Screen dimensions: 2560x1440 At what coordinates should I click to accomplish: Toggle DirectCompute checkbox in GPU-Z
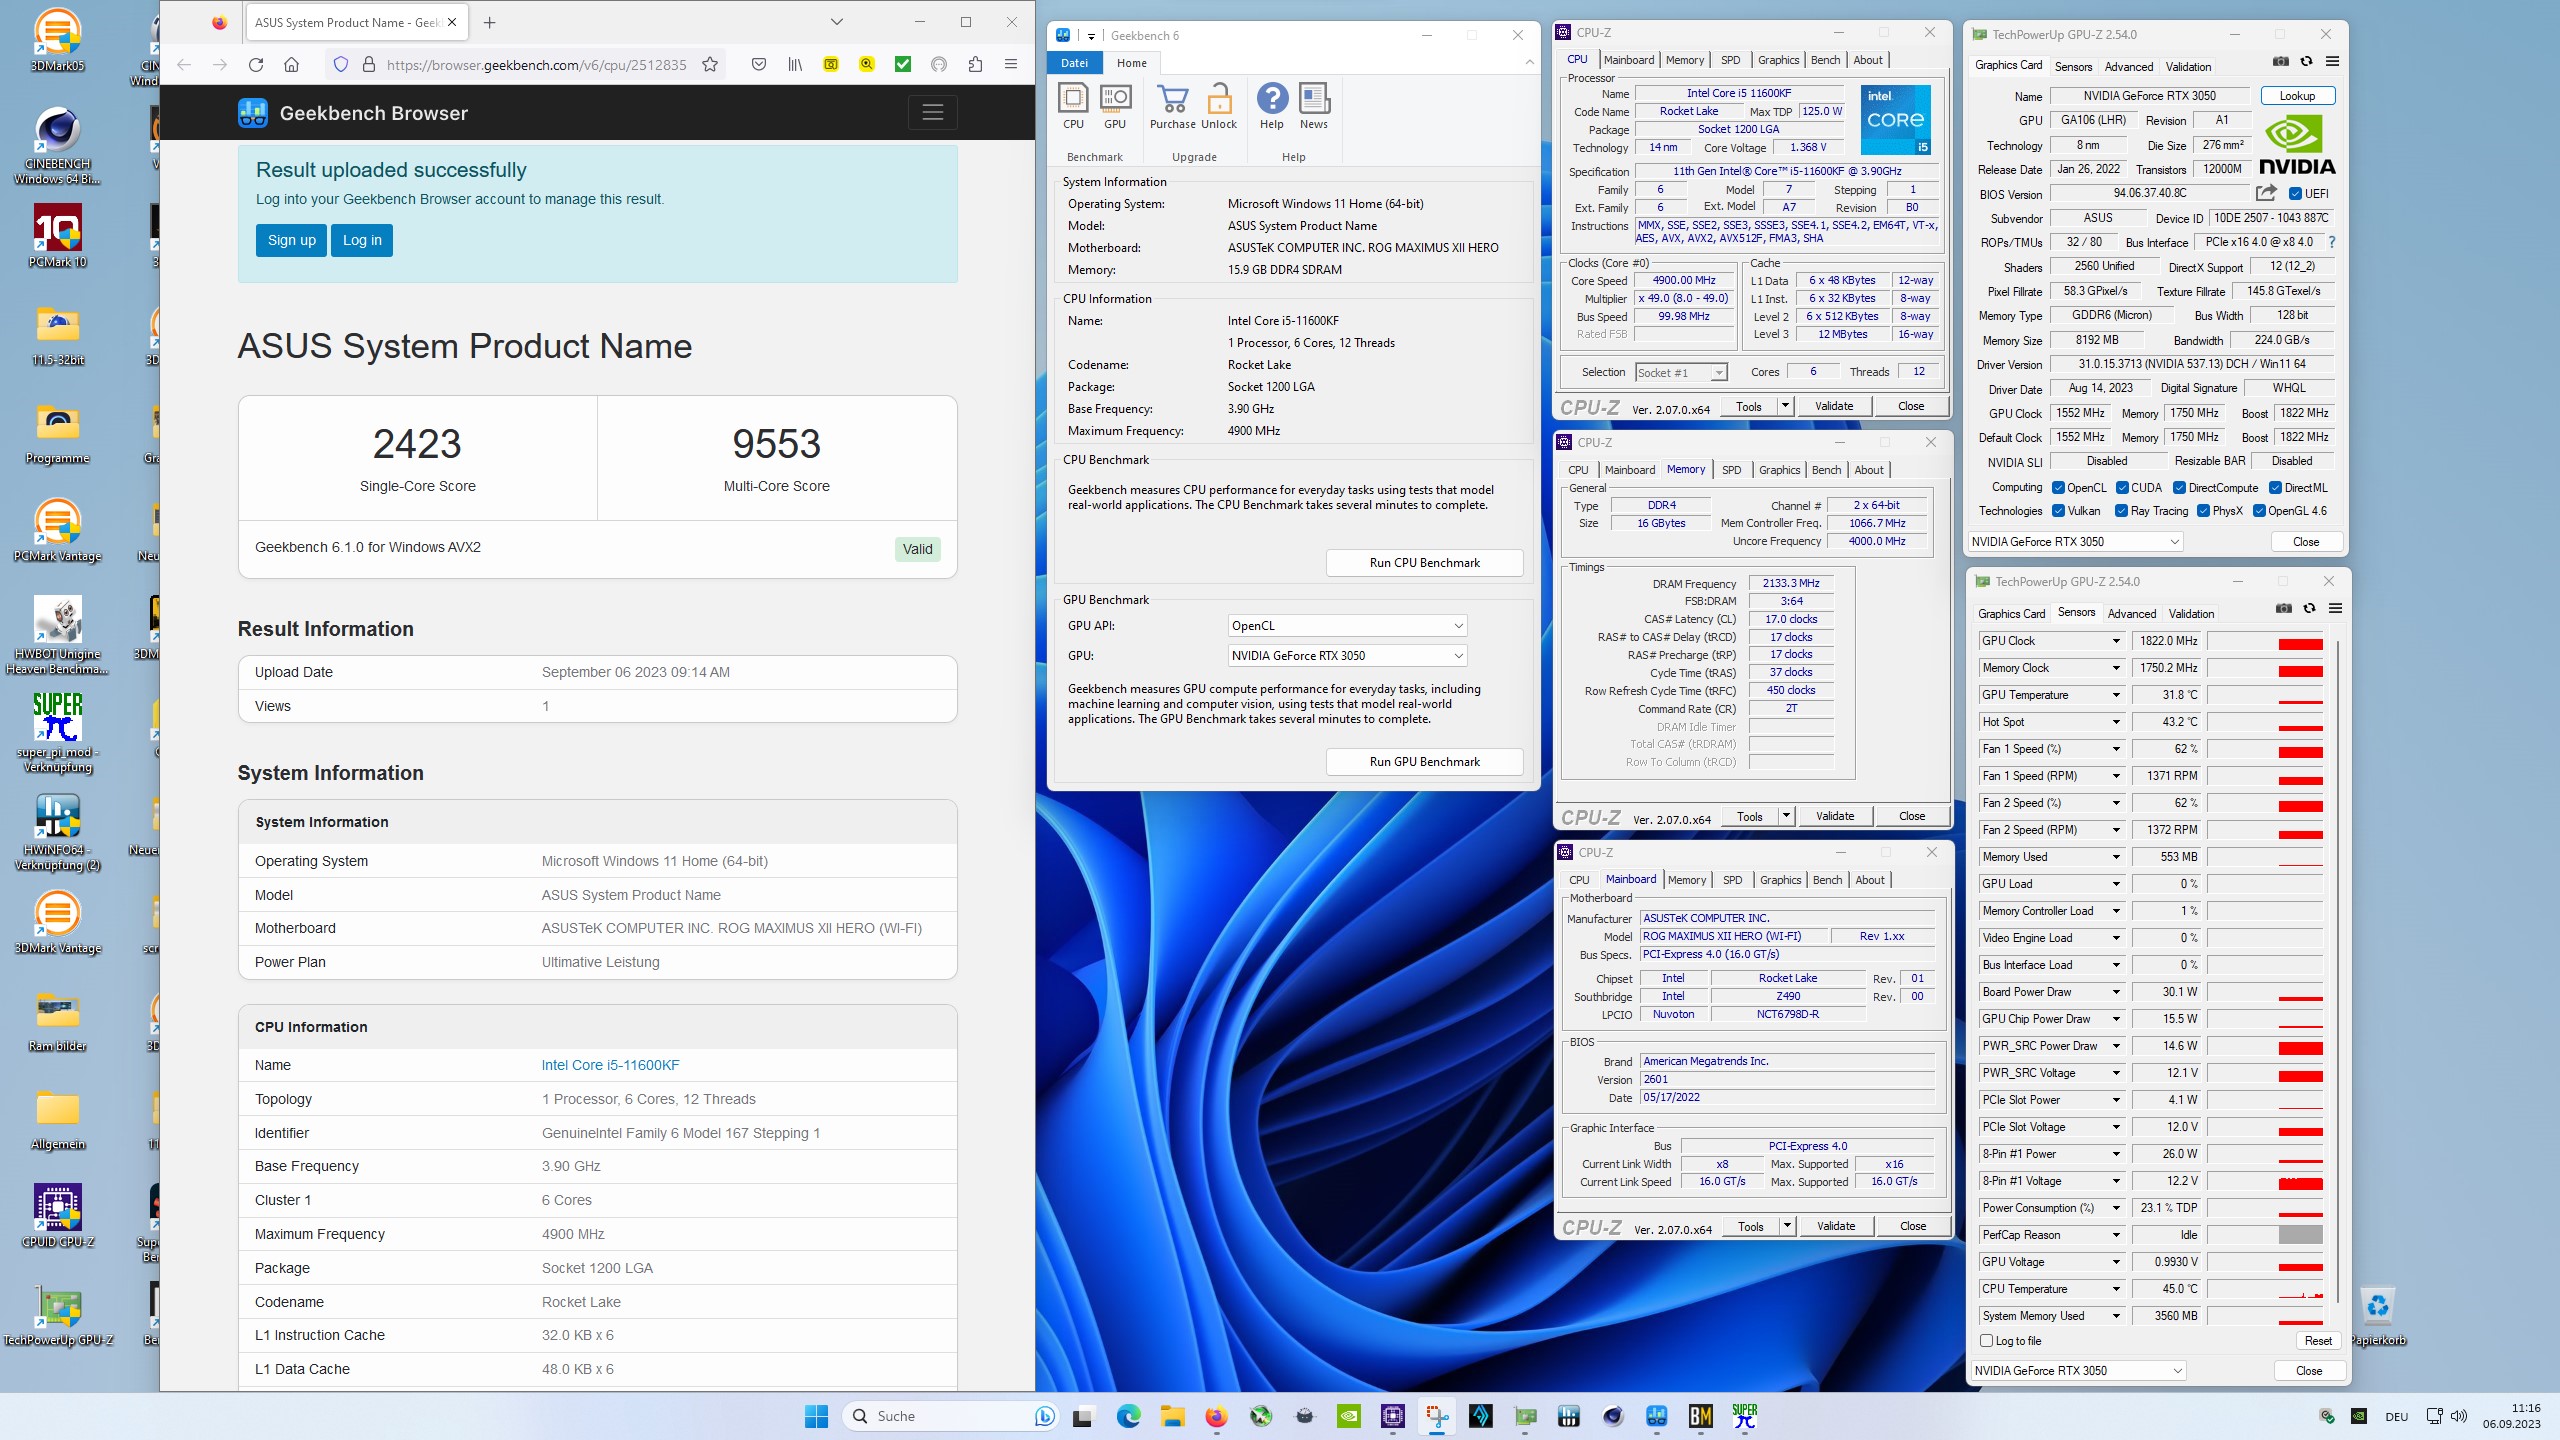pos(2180,488)
